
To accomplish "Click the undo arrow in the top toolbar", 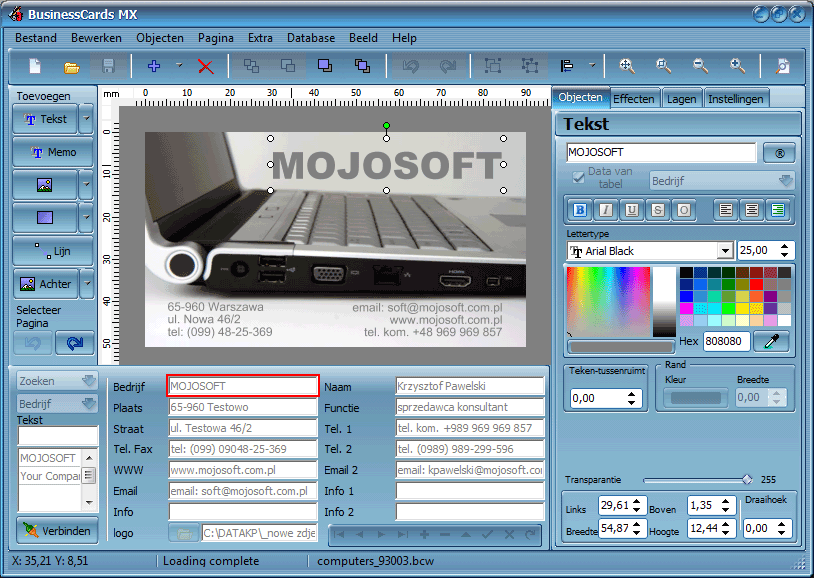I will click(410, 66).
